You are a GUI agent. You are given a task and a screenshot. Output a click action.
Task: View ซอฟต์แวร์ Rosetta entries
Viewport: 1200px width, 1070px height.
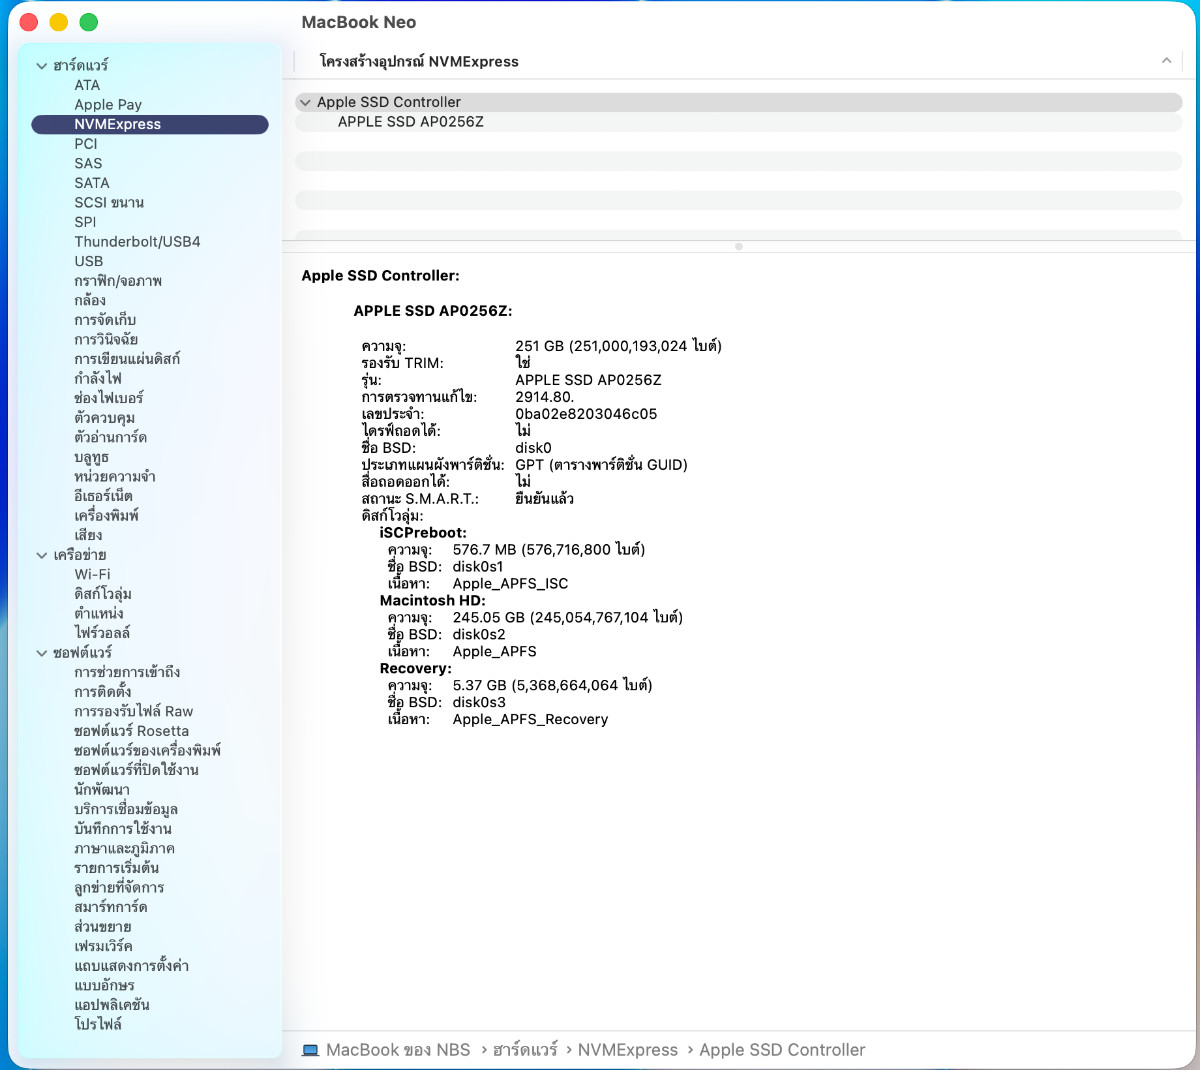131,731
